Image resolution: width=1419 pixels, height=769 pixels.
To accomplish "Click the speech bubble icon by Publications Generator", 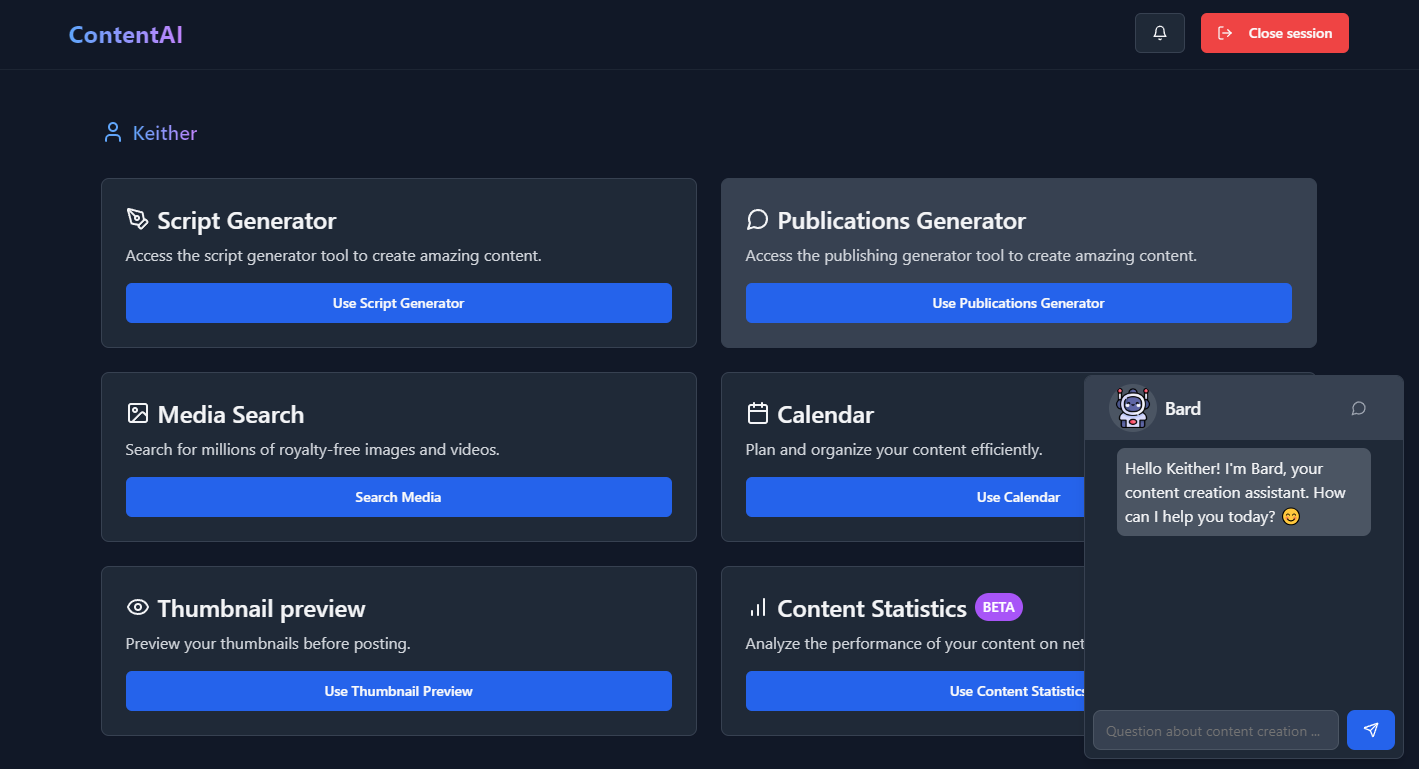I will coord(757,219).
